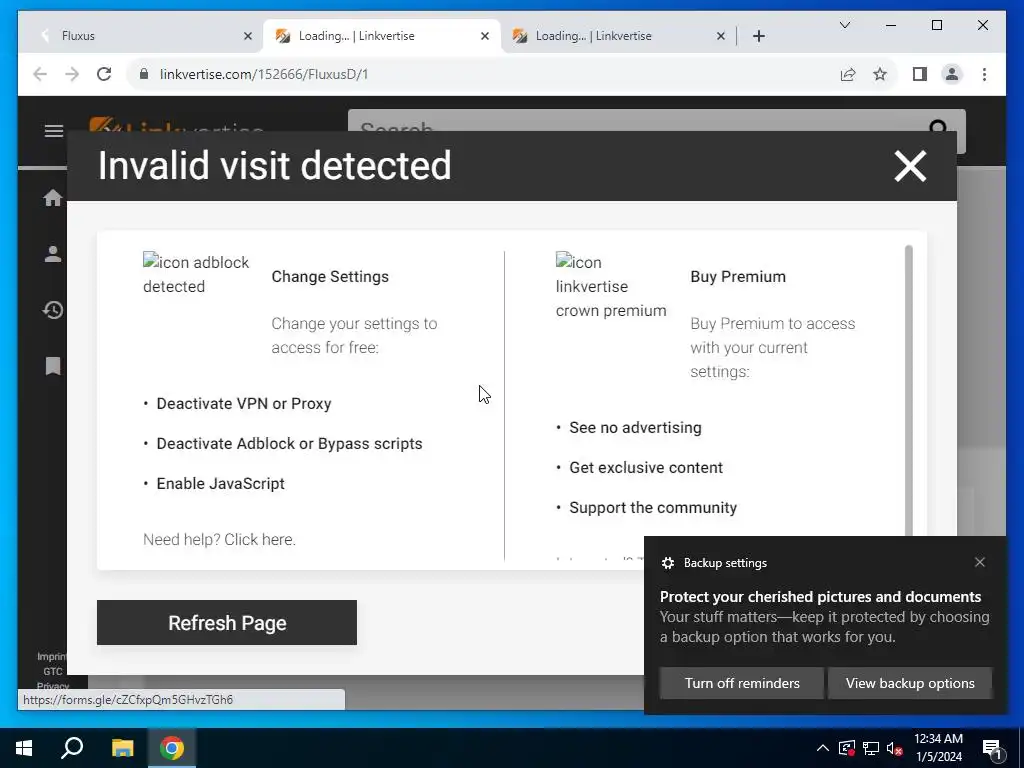The width and height of the screenshot is (1024, 768).
Task: Open the GTC footer link
Action: tap(53, 671)
